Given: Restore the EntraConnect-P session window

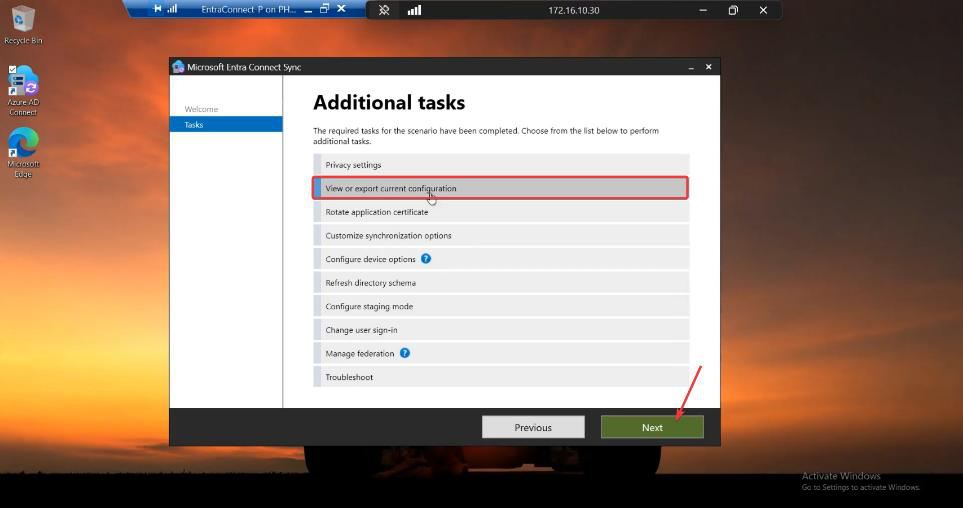Looking at the screenshot, I should coord(324,9).
